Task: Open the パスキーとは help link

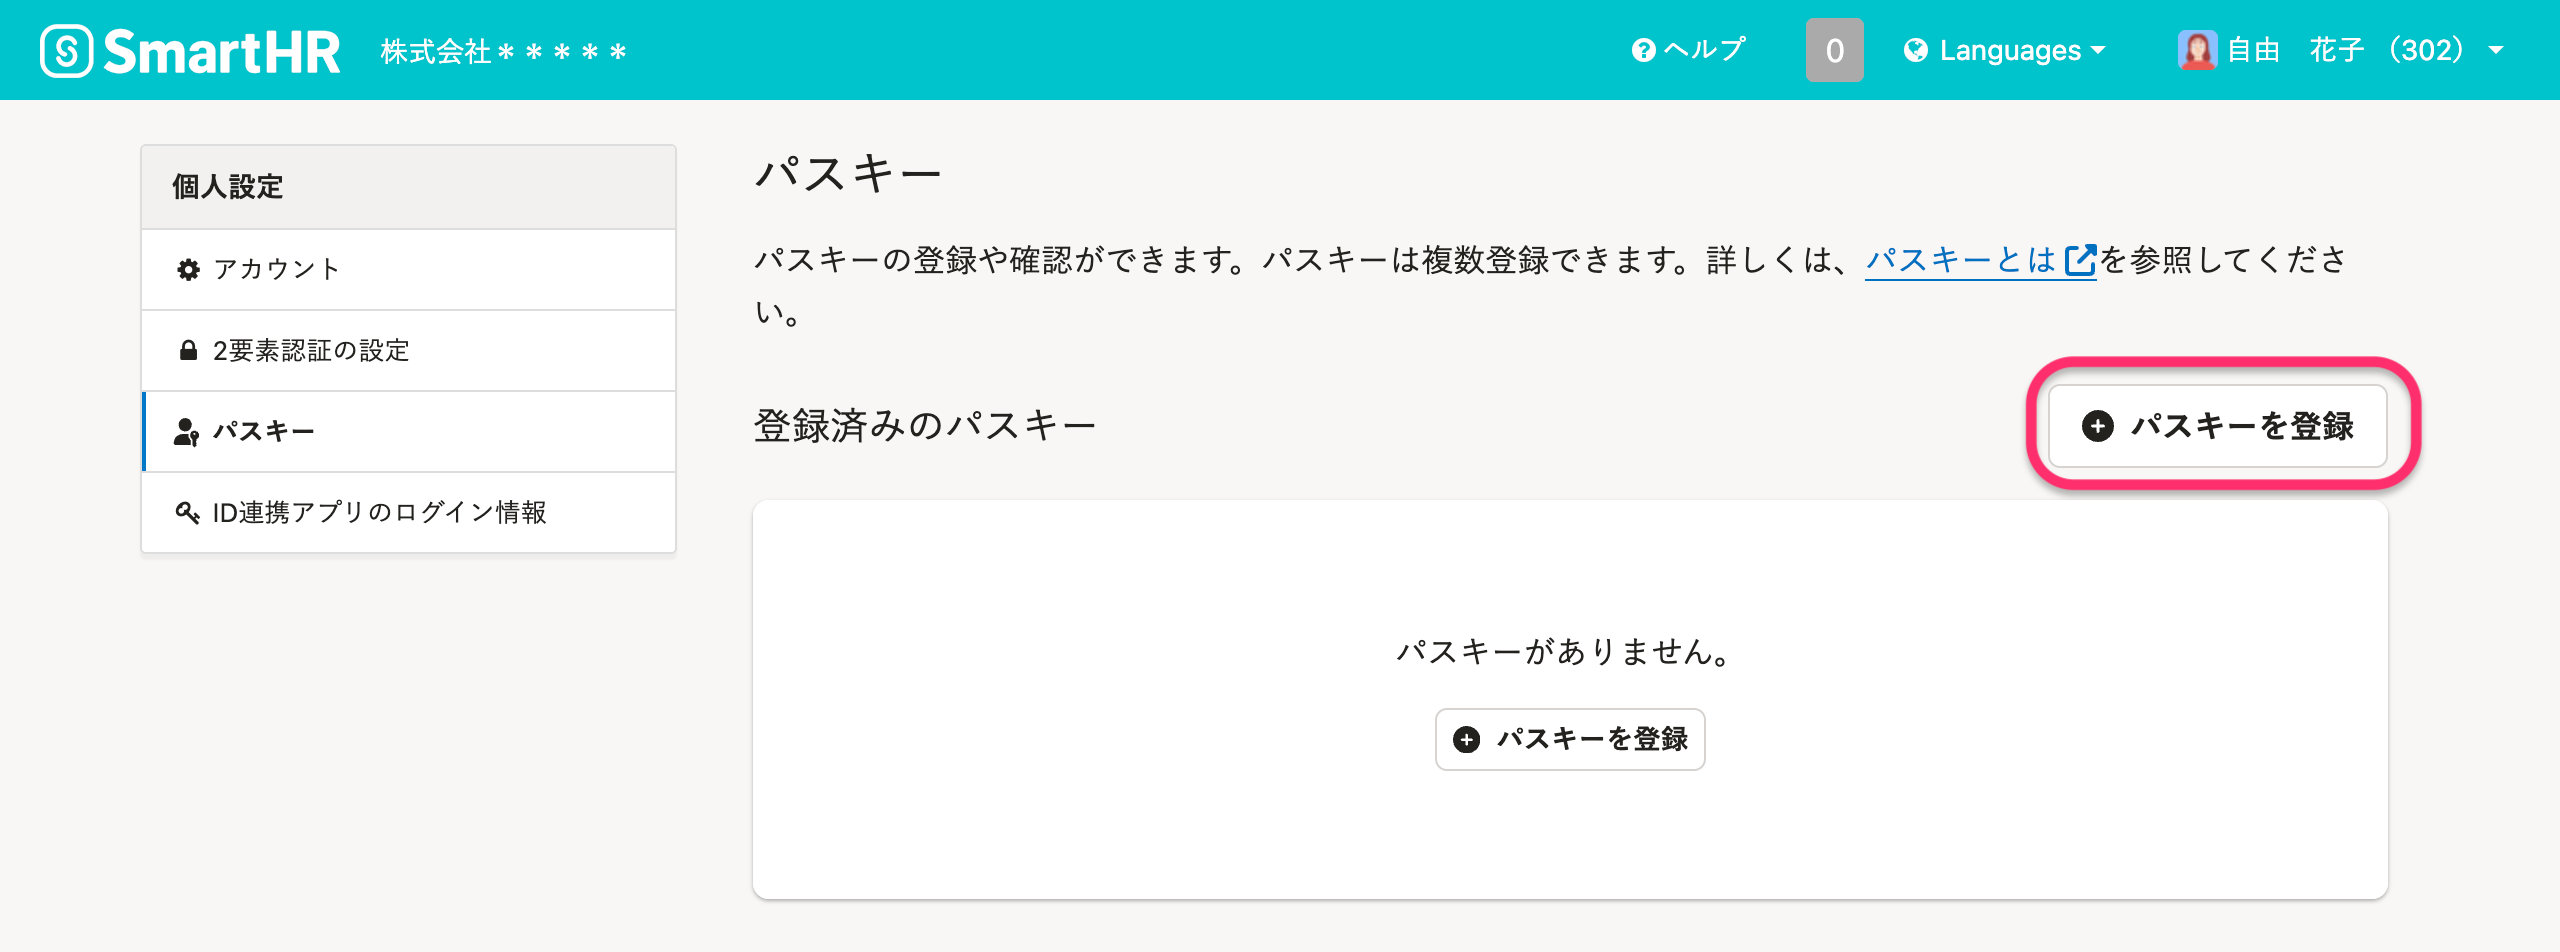Action: pyautogui.click(x=1960, y=260)
